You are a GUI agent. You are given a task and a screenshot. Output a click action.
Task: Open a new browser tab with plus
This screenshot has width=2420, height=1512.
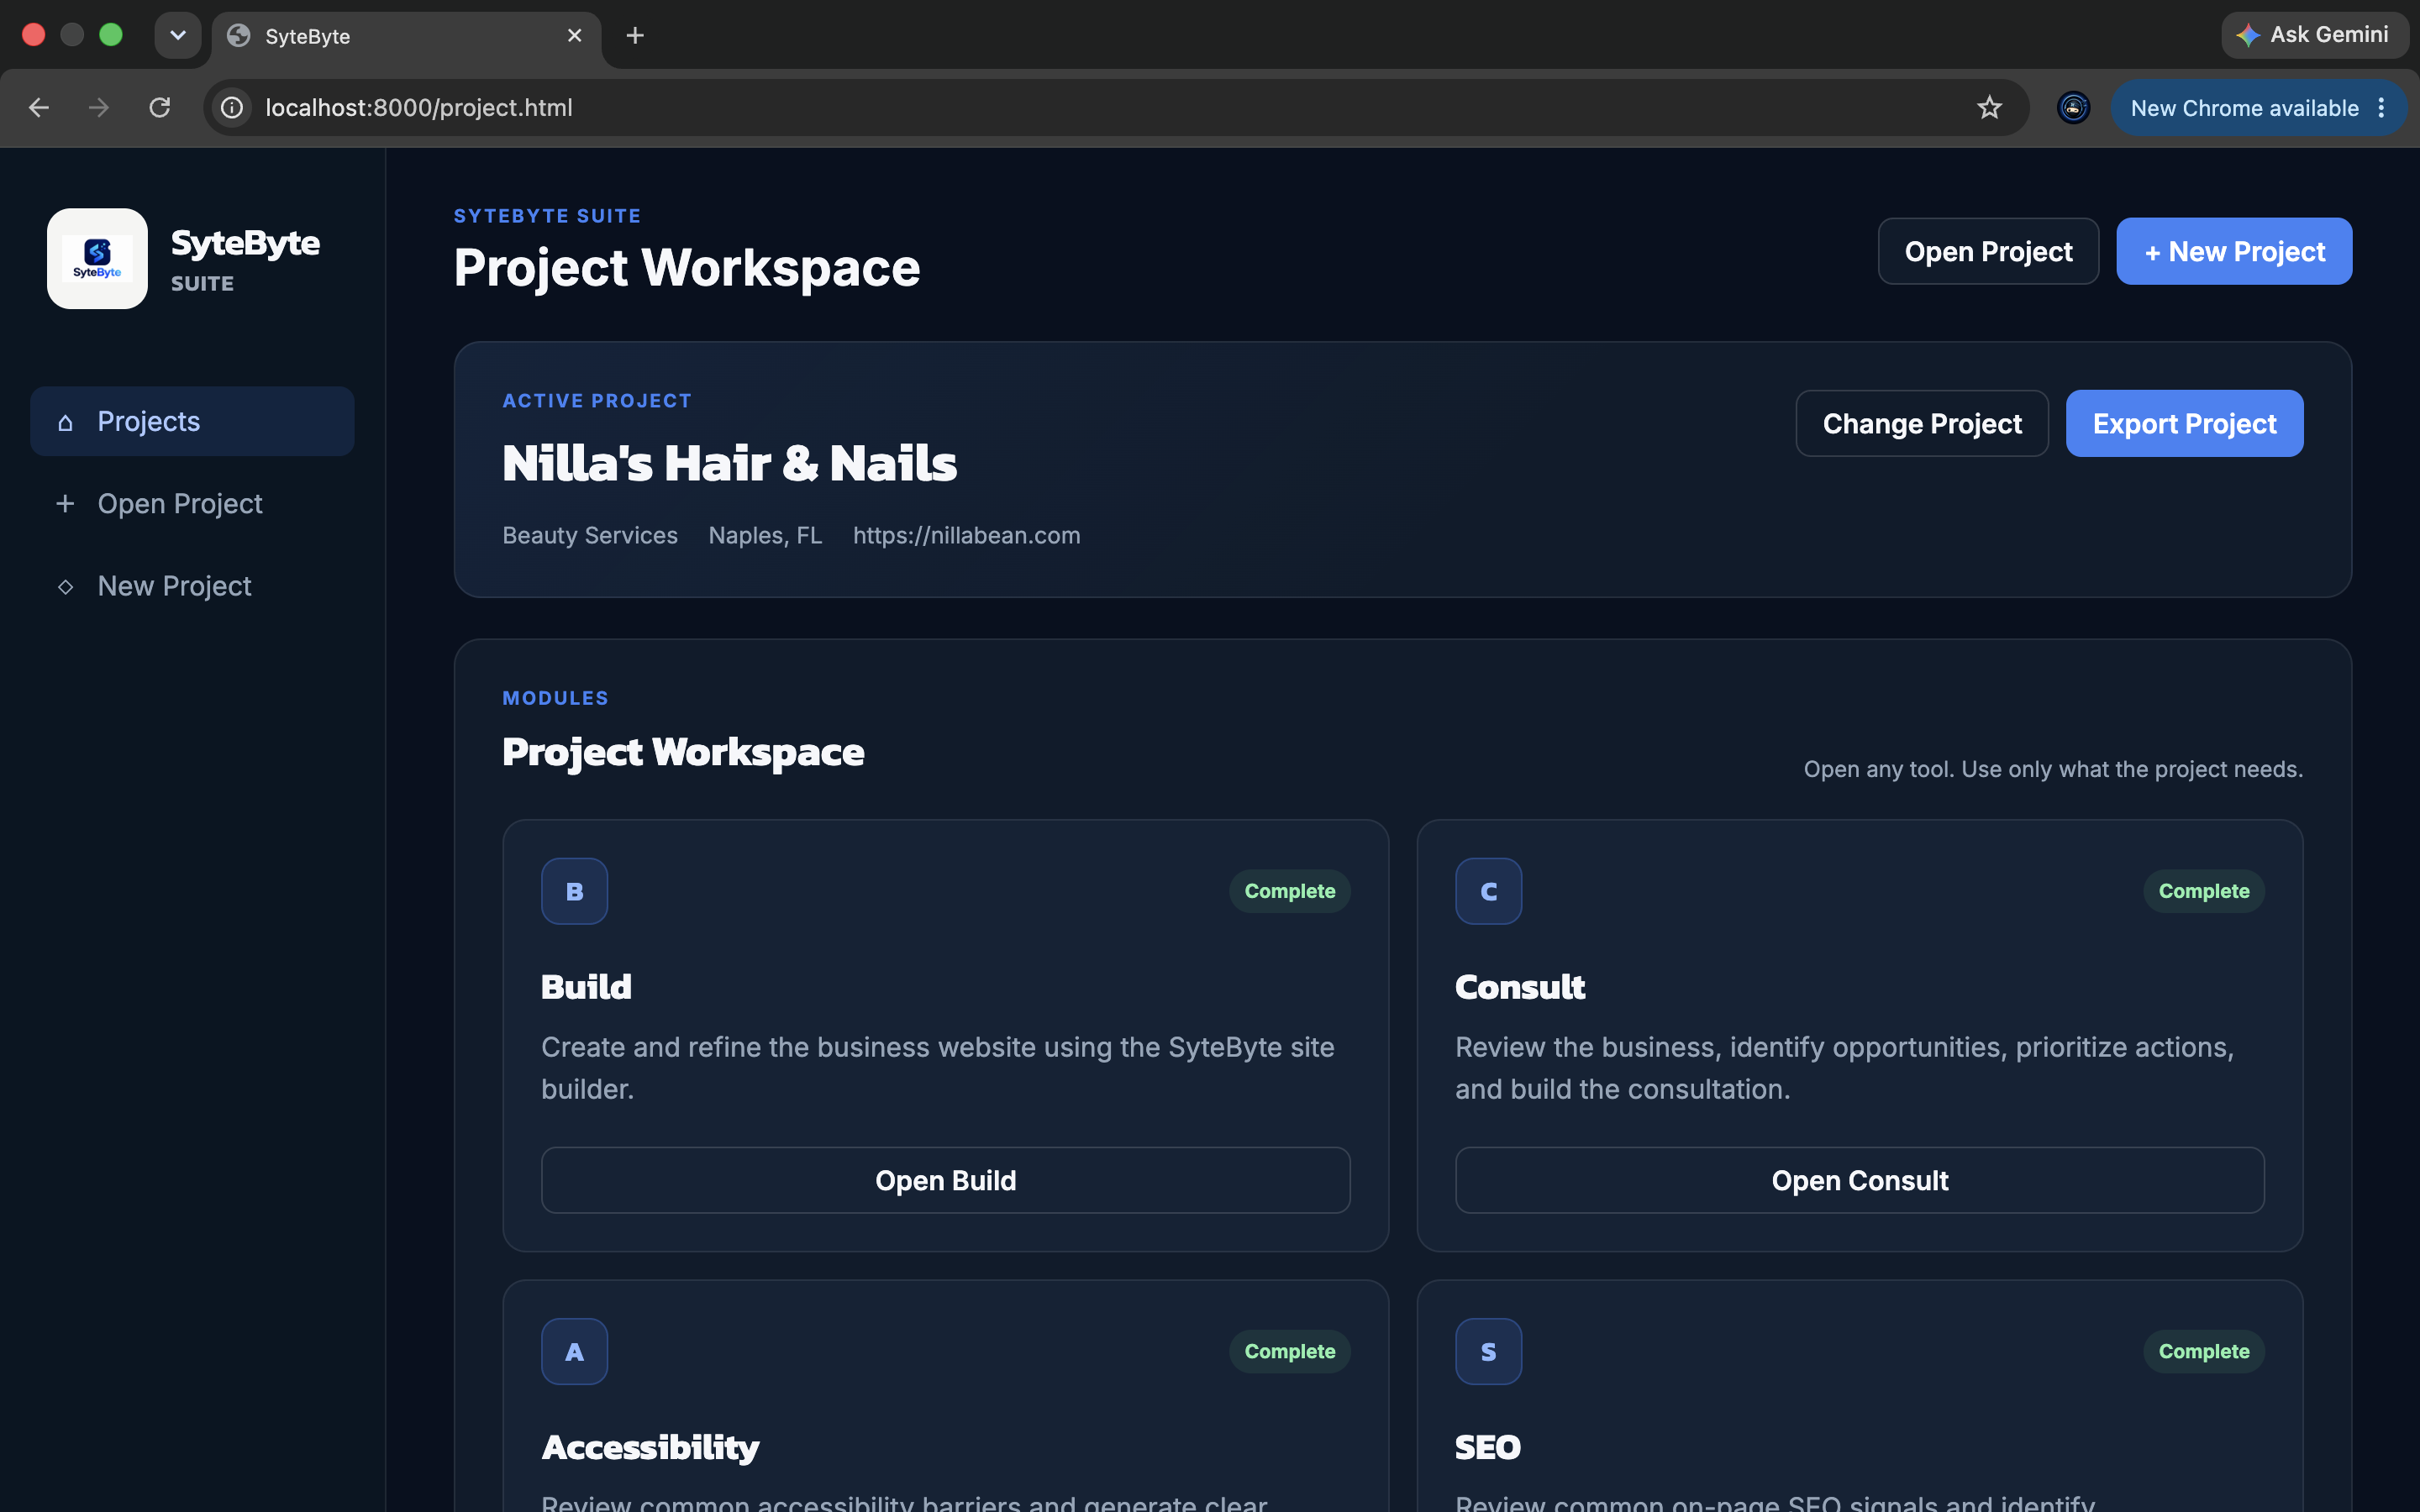coord(635,36)
